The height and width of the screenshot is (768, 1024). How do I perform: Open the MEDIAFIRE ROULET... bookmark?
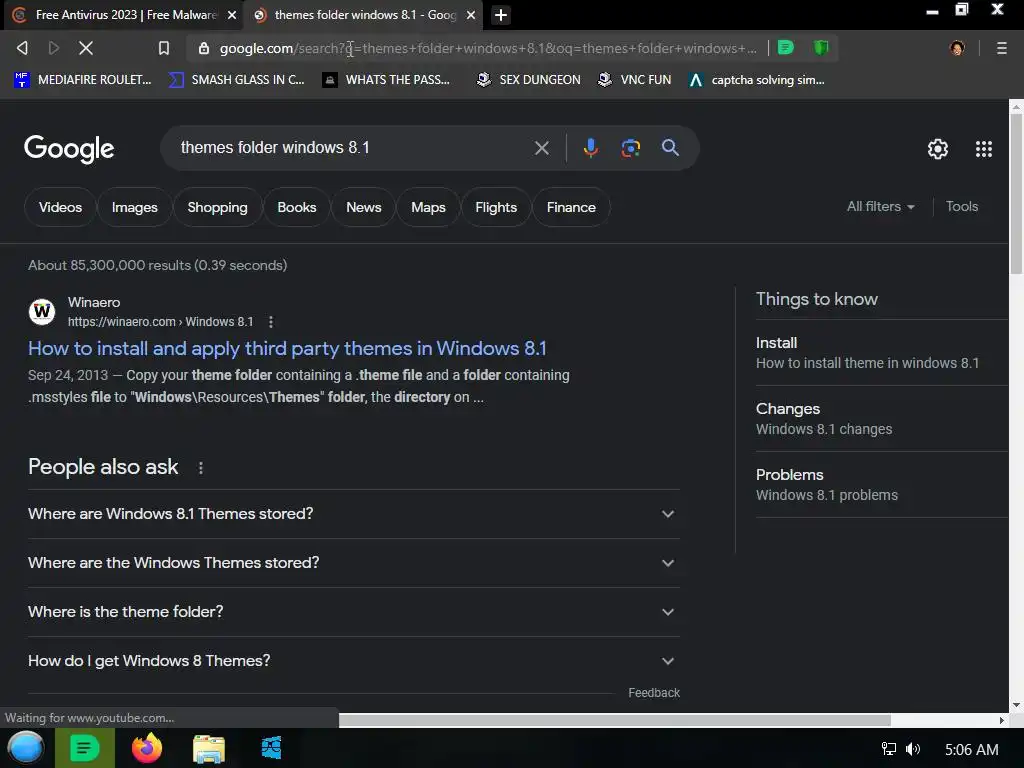(x=83, y=80)
